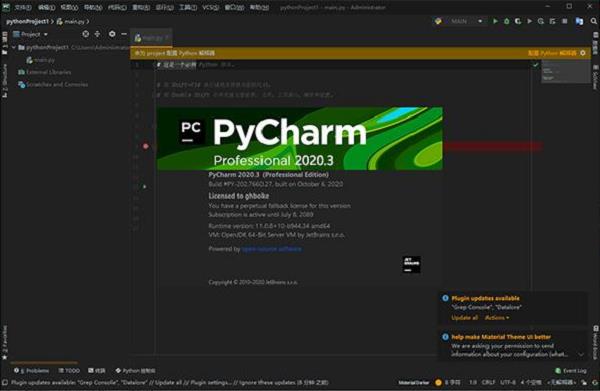Click the expand/collapse all icon in Project panel
Viewport: 600px width, 391px height.
pyautogui.click(x=97, y=34)
